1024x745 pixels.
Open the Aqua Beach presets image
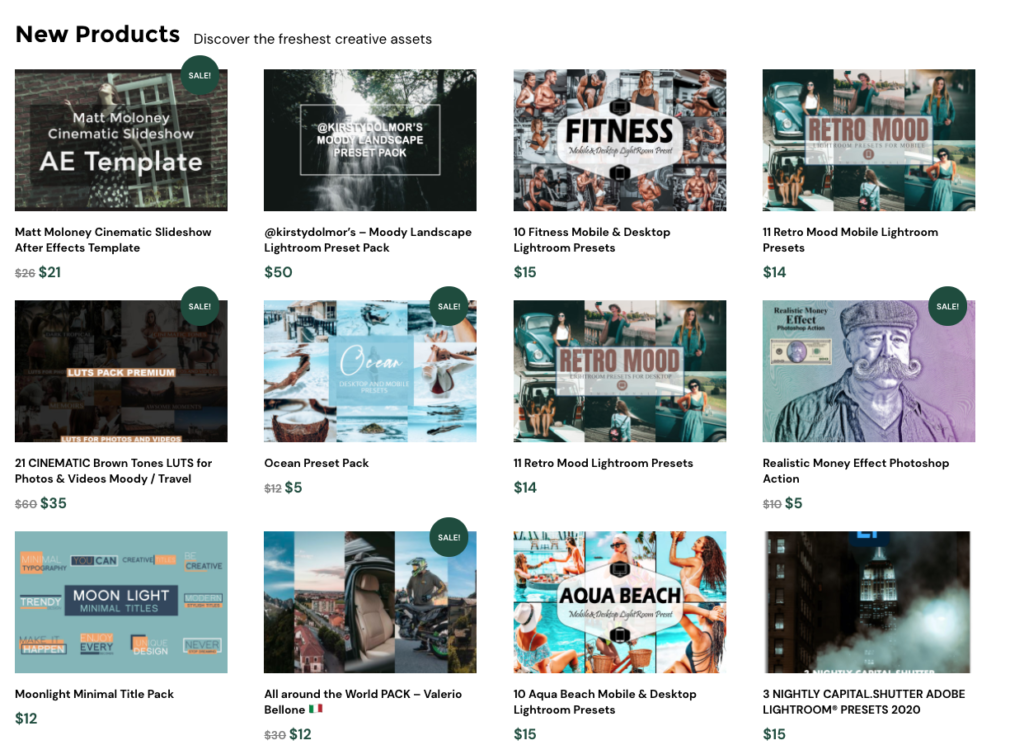(620, 602)
